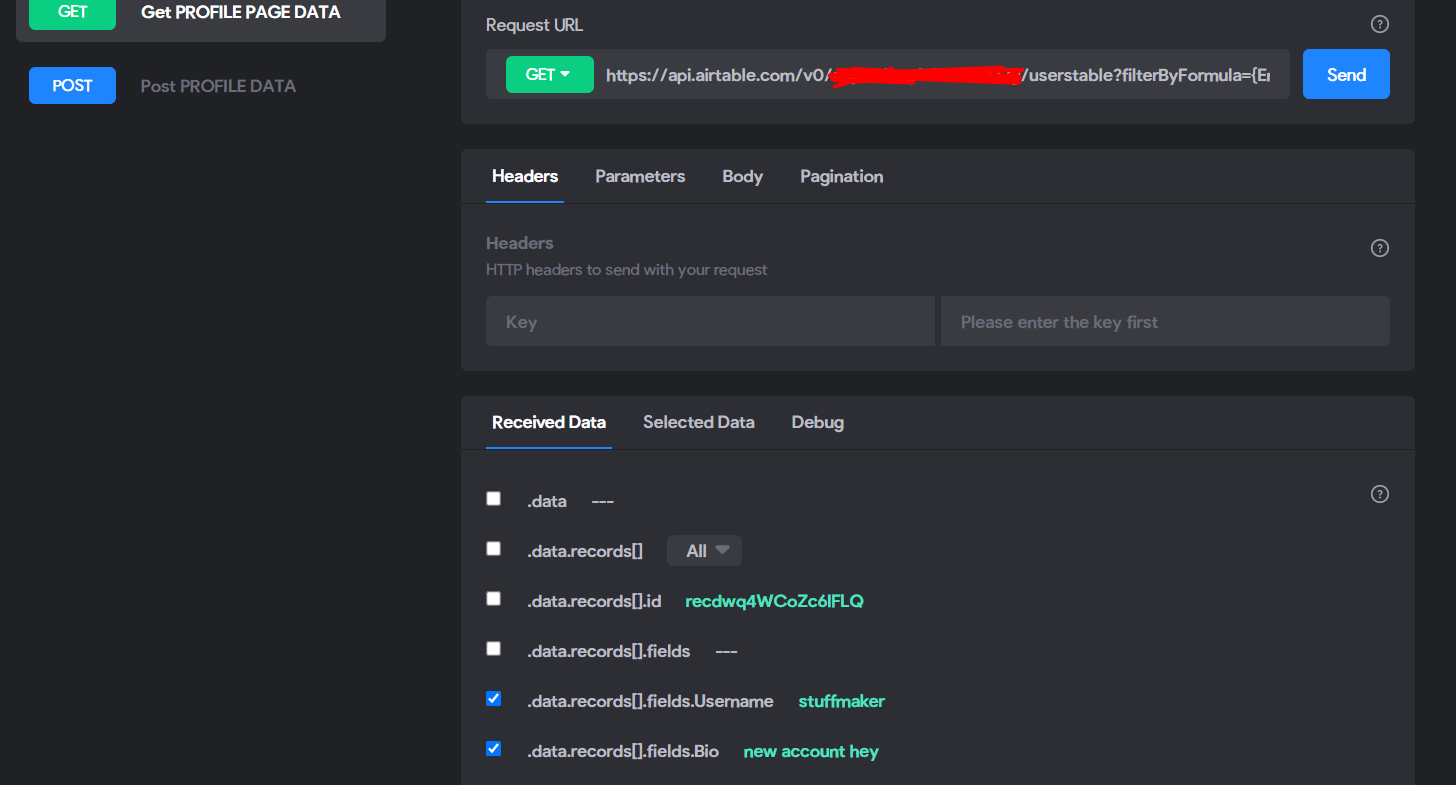Click the .data.records[].fields.Bio label
Image resolution: width=1456 pixels, height=785 pixels.
coord(623,751)
